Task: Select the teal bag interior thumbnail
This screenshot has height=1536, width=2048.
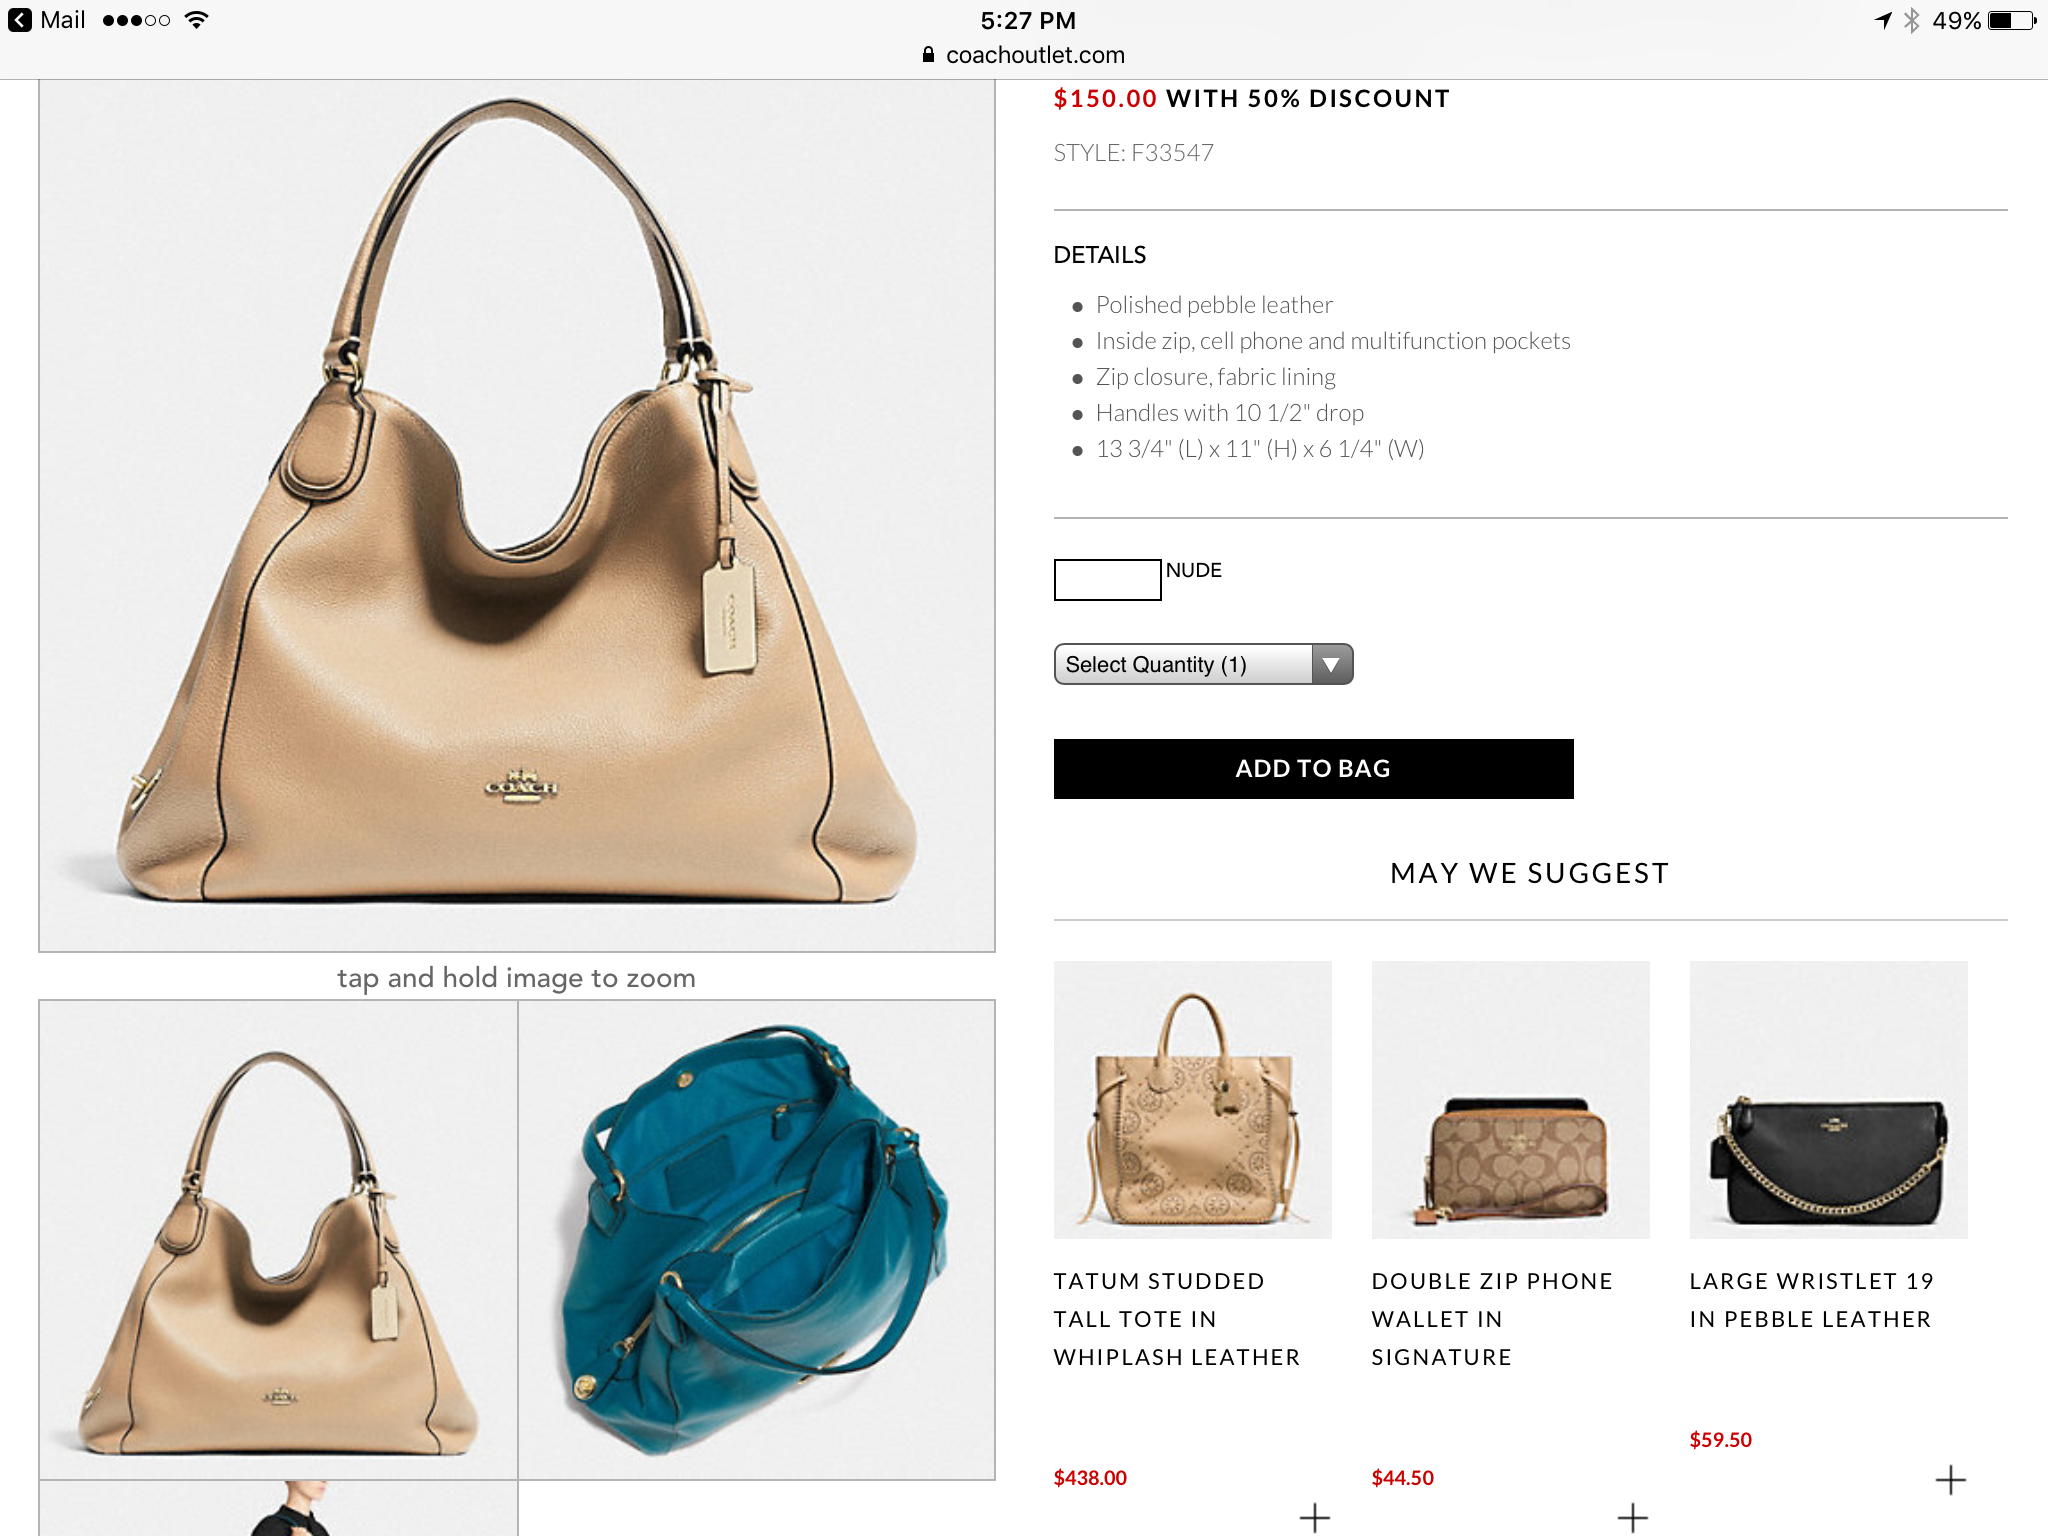Action: [x=757, y=1240]
